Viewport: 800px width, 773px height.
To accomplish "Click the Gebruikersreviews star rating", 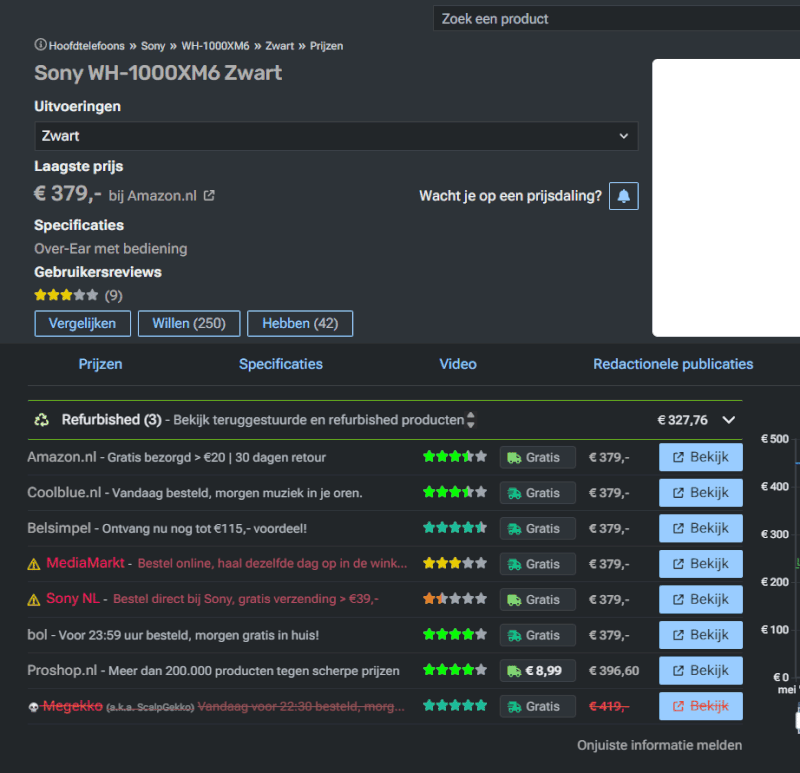I will [66, 295].
